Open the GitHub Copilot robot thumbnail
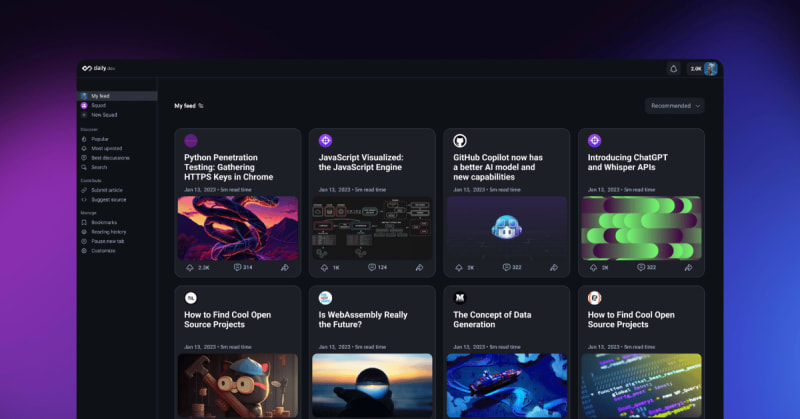 pos(507,228)
